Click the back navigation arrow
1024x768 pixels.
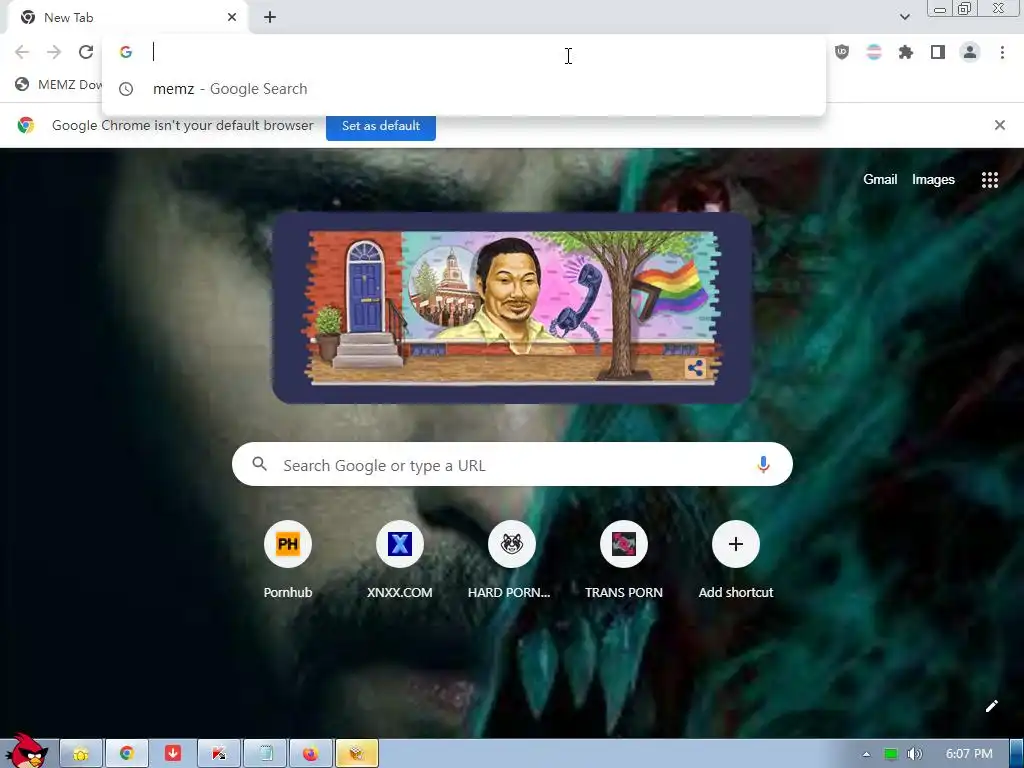tap(22, 52)
